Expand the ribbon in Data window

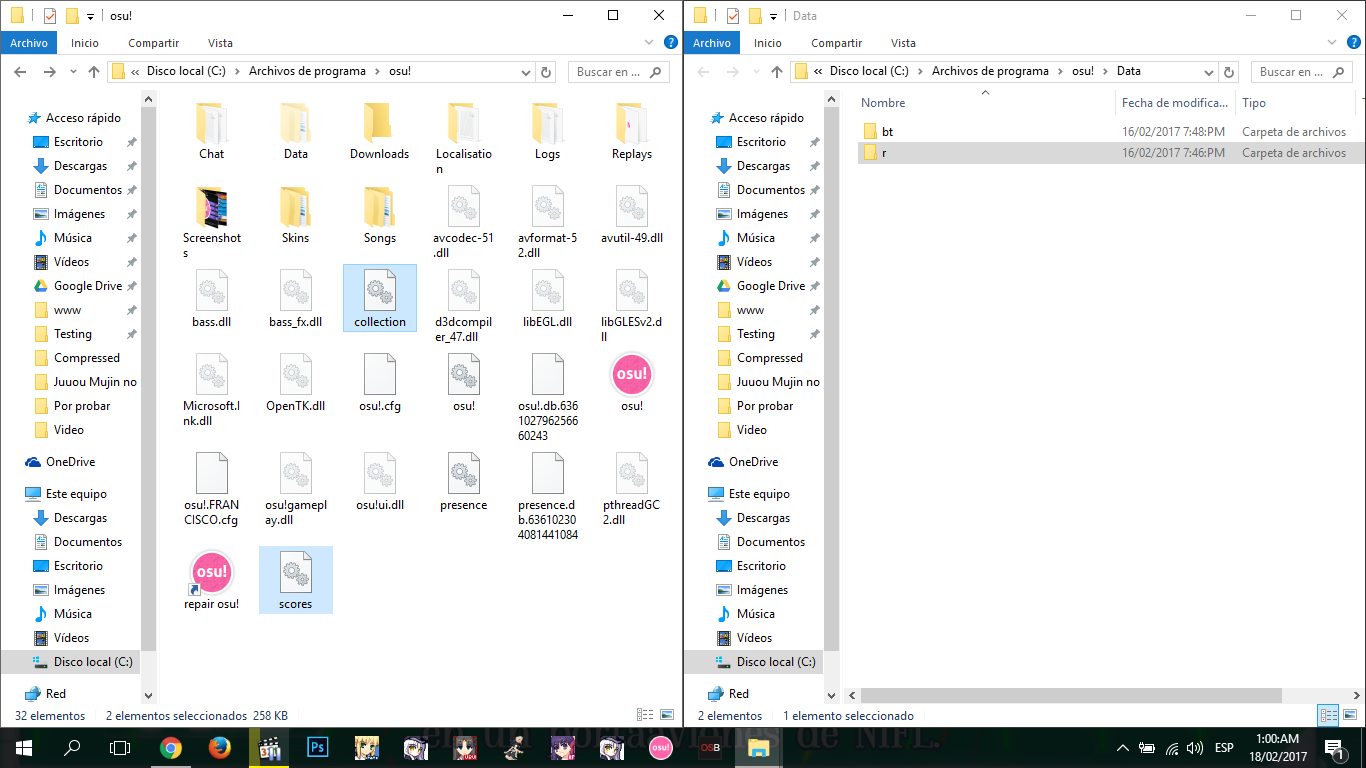point(1331,43)
